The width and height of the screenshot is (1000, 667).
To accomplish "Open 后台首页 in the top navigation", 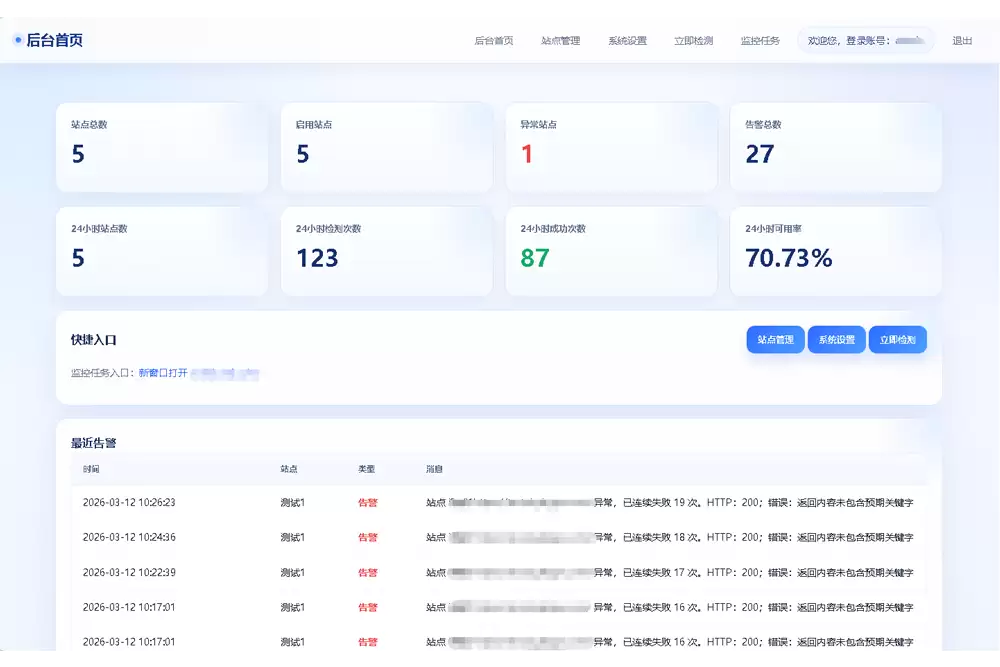I will (493, 41).
